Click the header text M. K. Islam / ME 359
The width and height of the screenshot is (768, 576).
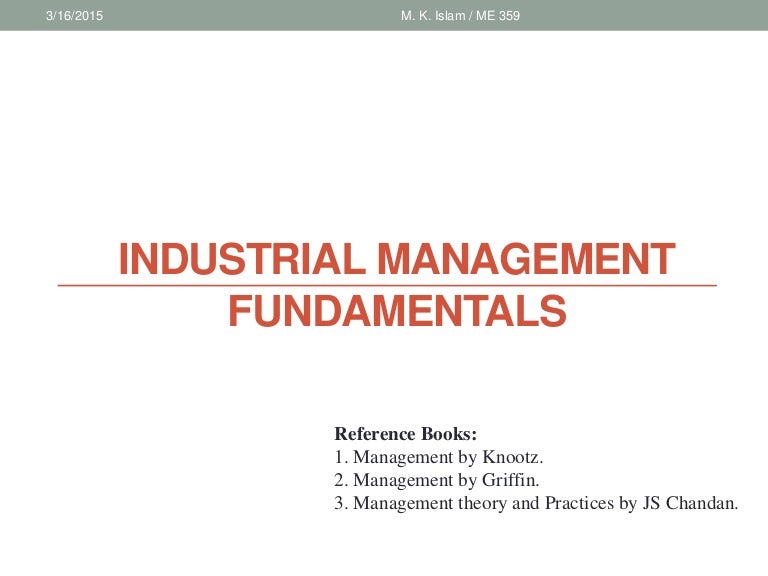click(x=460, y=16)
